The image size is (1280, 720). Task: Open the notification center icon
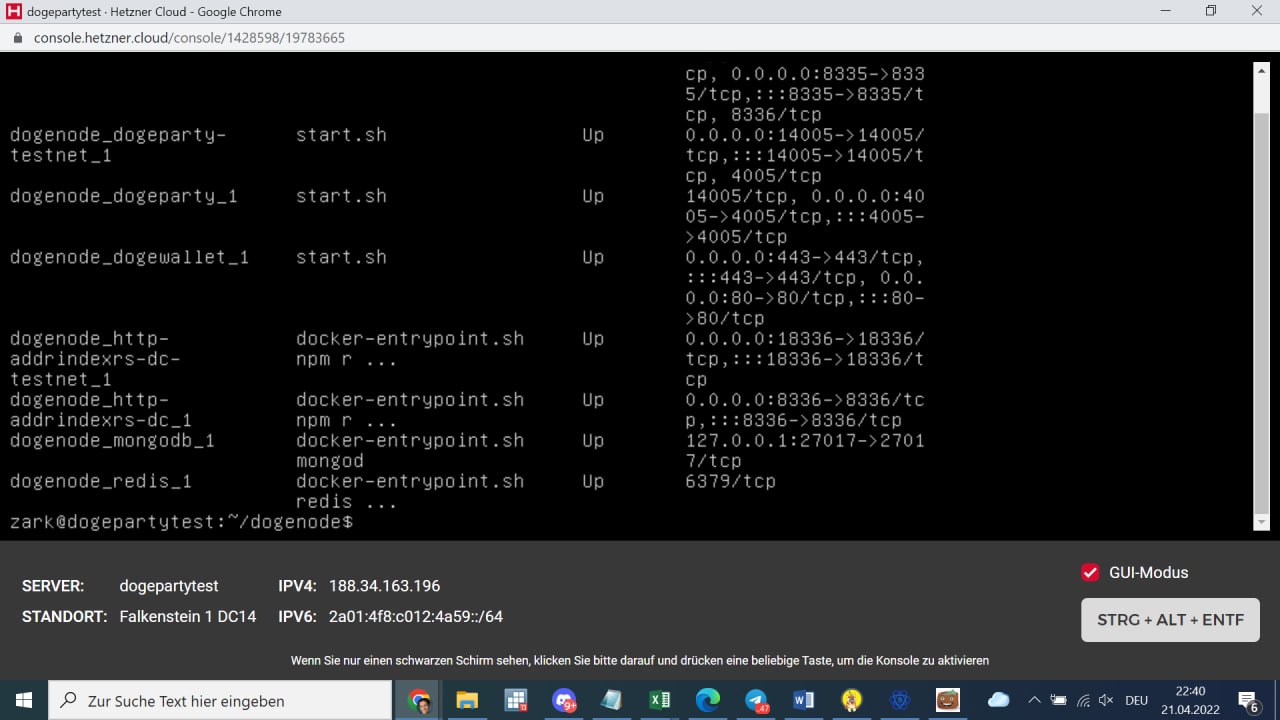coord(1248,700)
